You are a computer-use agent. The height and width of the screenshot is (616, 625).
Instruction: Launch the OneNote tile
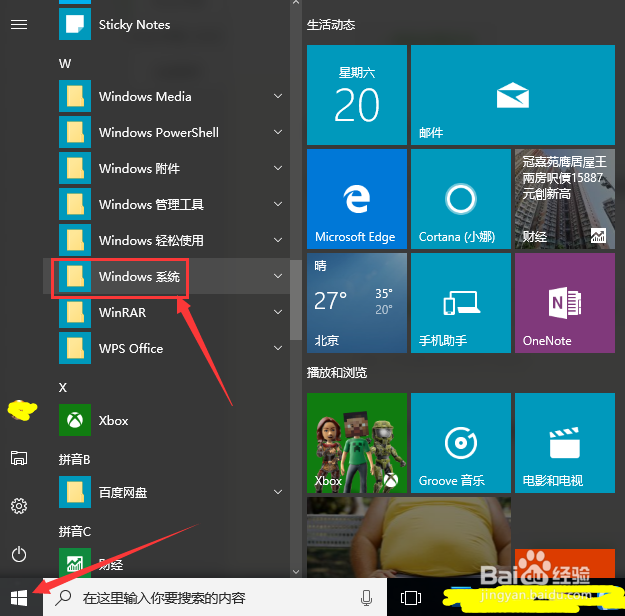[x=565, y=303]
